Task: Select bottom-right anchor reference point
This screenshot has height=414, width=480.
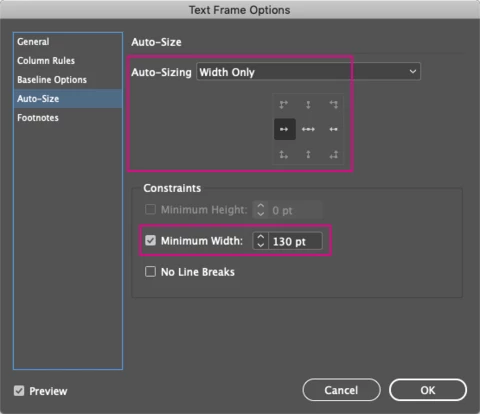Action: tap(333, 154)
